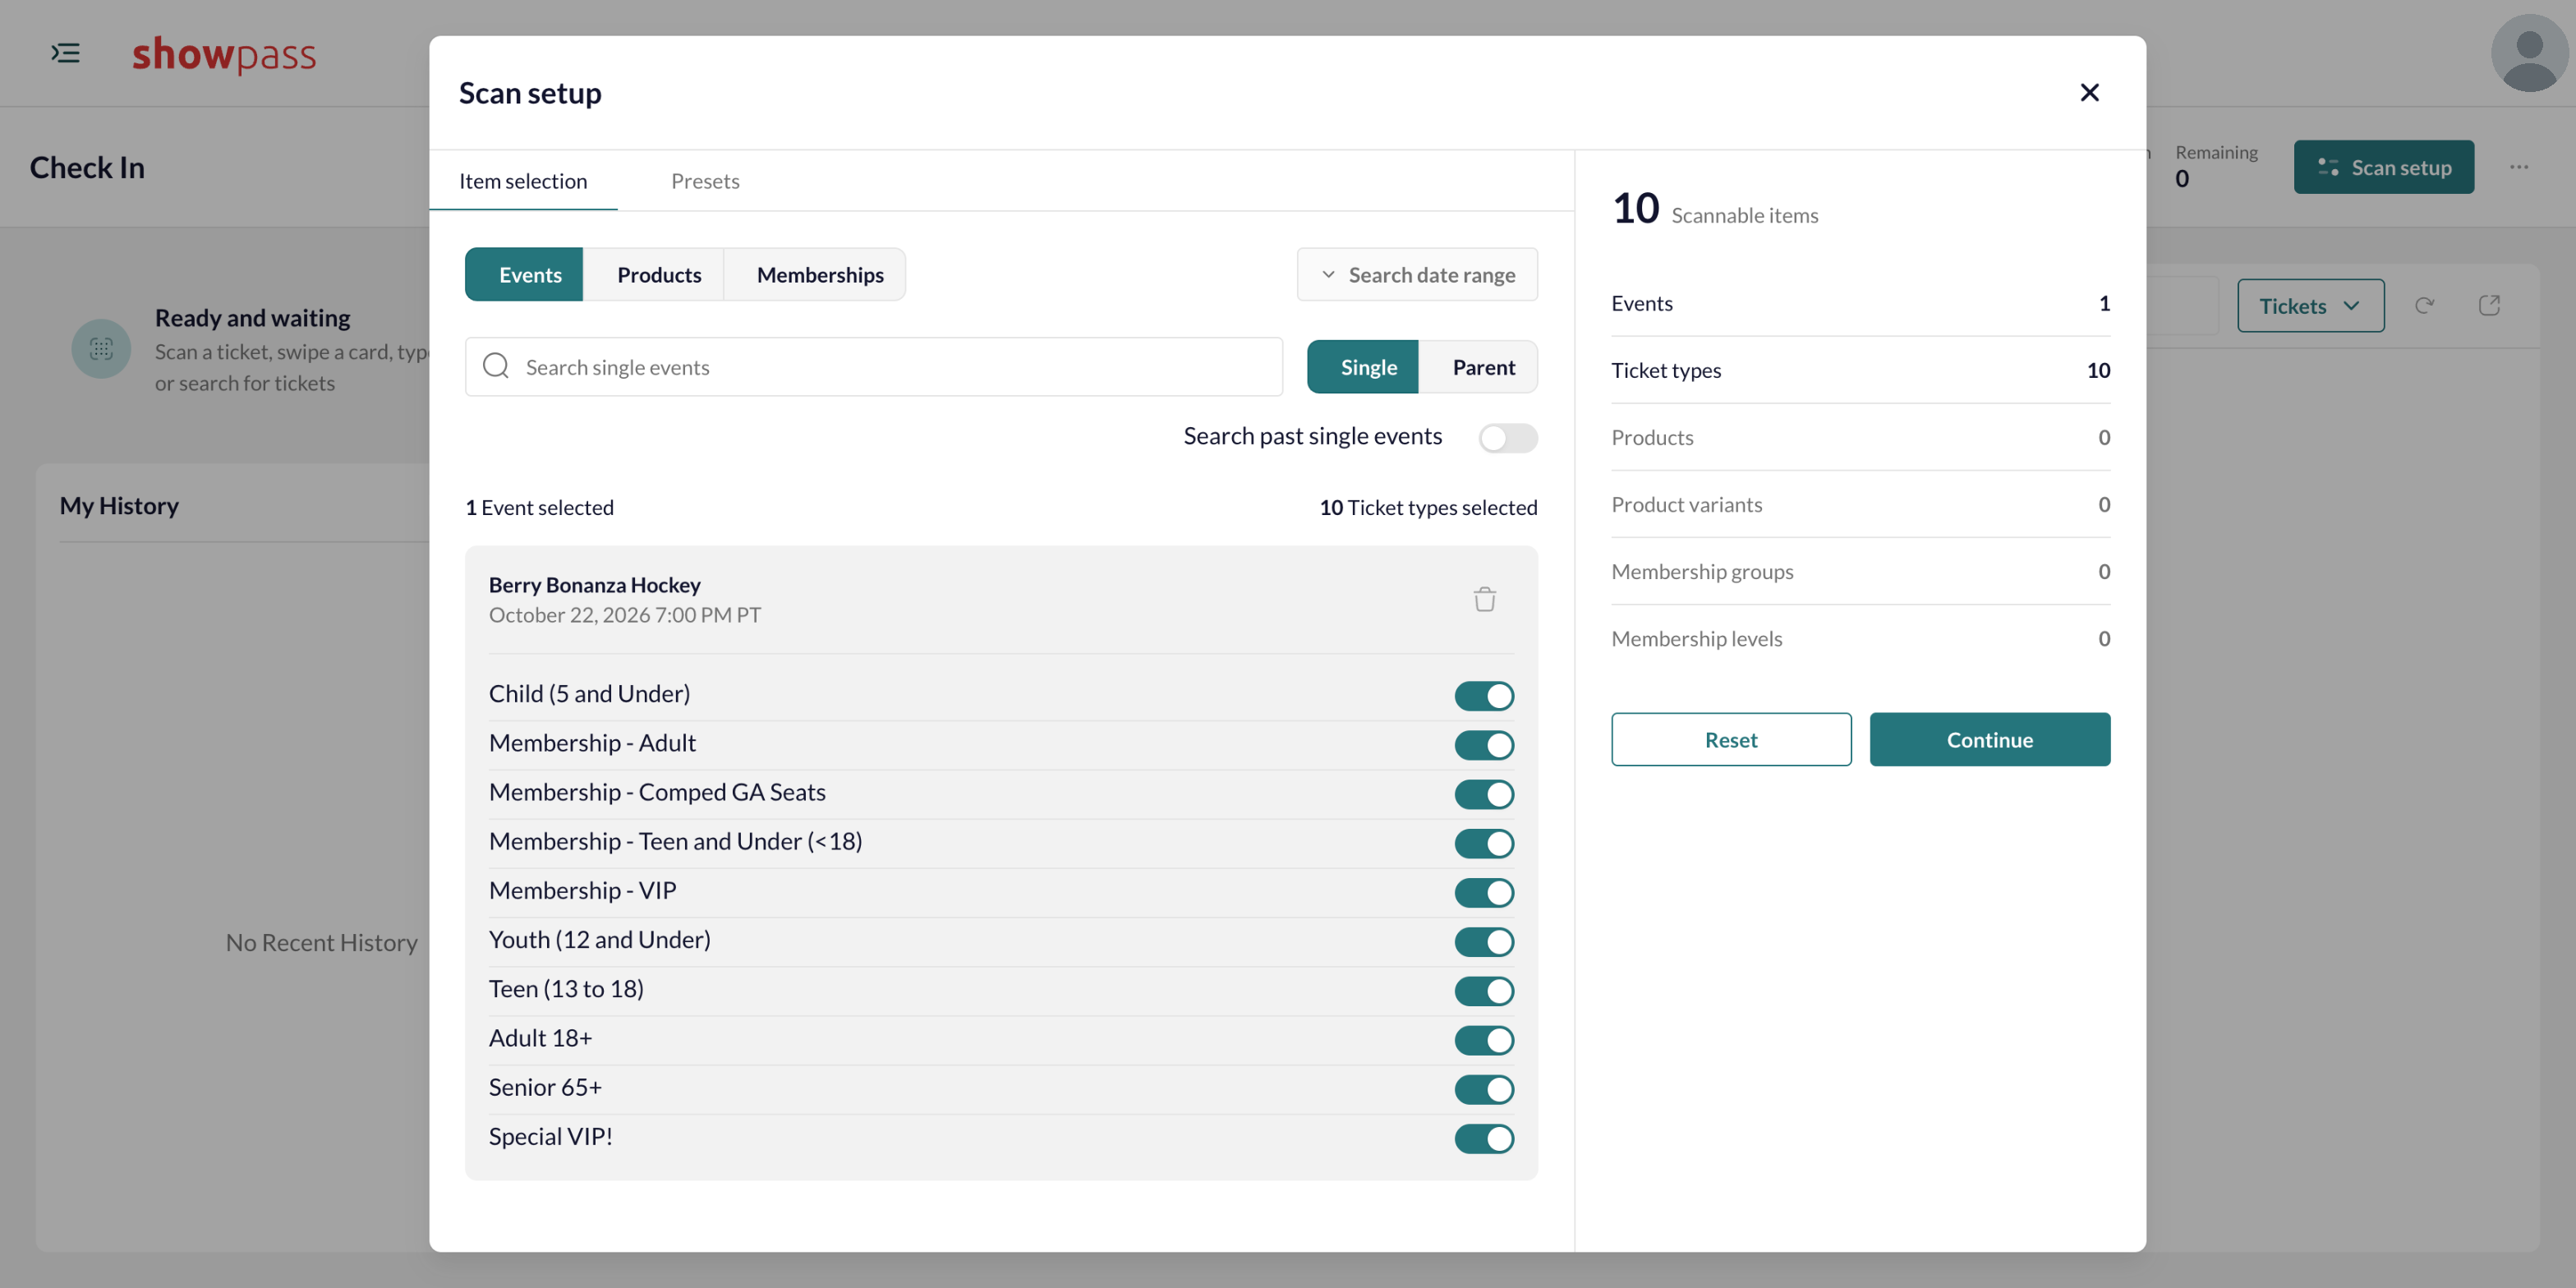Click the Continue button
Image resolution: width=2576 pixels, height=1288 pixels.
(1990, 740)
